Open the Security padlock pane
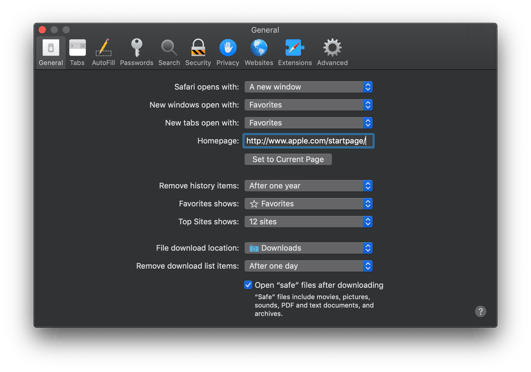This screenshot has width=531, height=372. 198,52
